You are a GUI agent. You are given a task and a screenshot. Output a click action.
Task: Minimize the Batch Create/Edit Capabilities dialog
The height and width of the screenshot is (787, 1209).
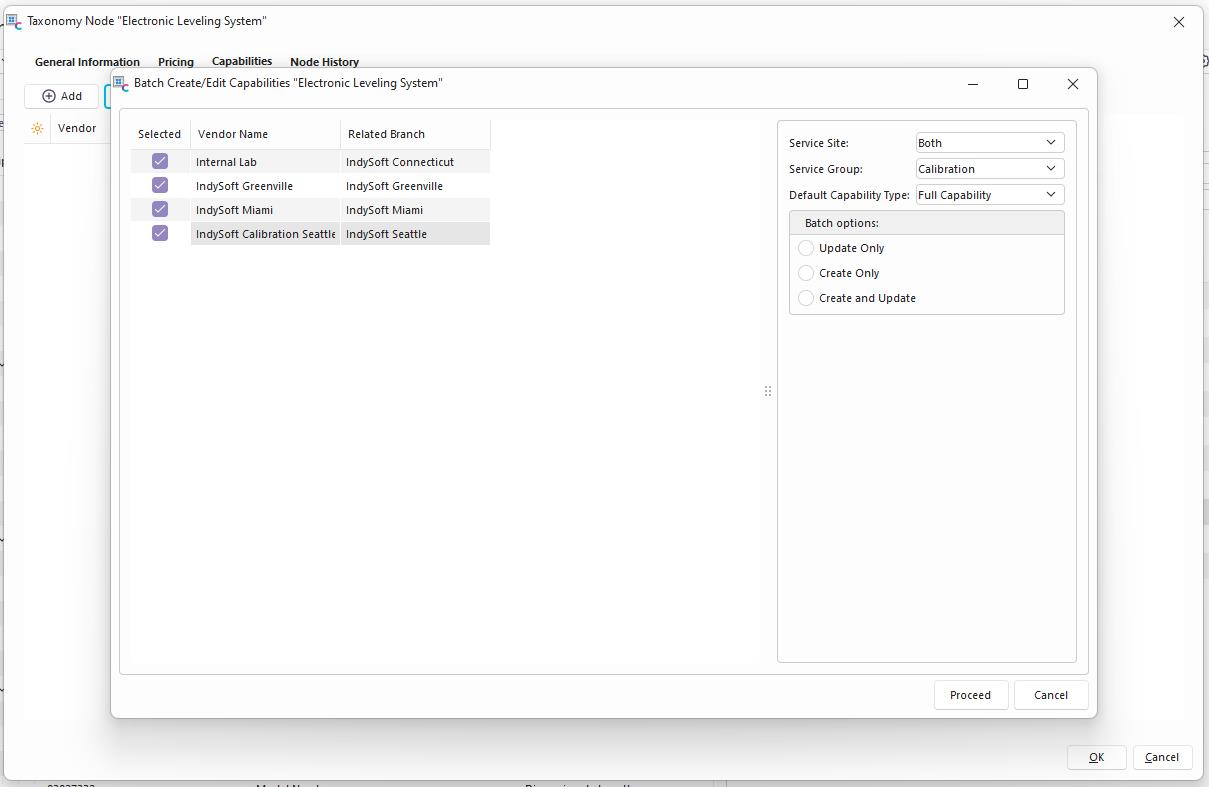pos(973,84)
